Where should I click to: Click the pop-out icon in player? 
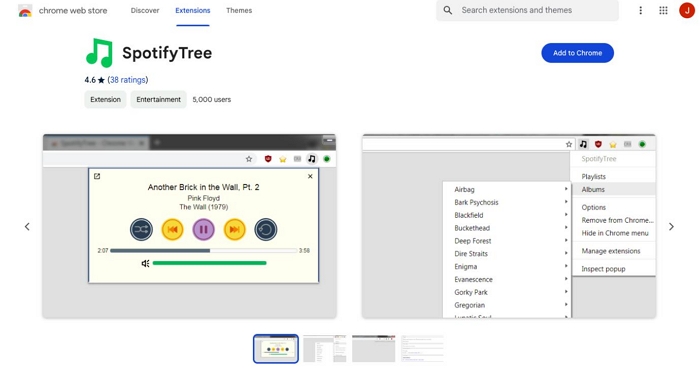coord(97,176)
